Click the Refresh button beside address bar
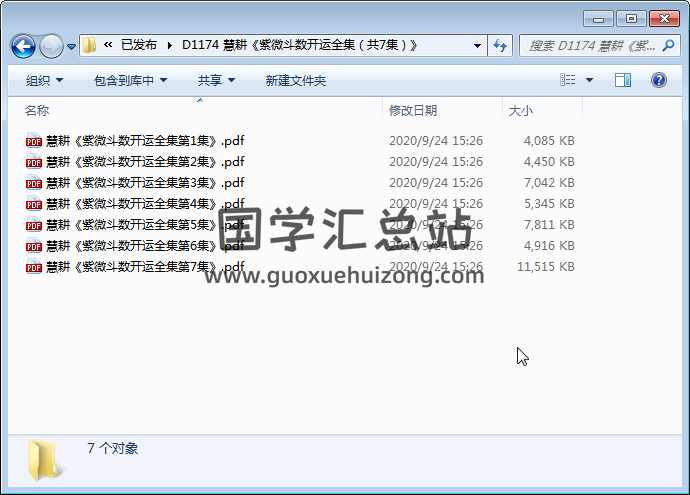 pos(500,45)
